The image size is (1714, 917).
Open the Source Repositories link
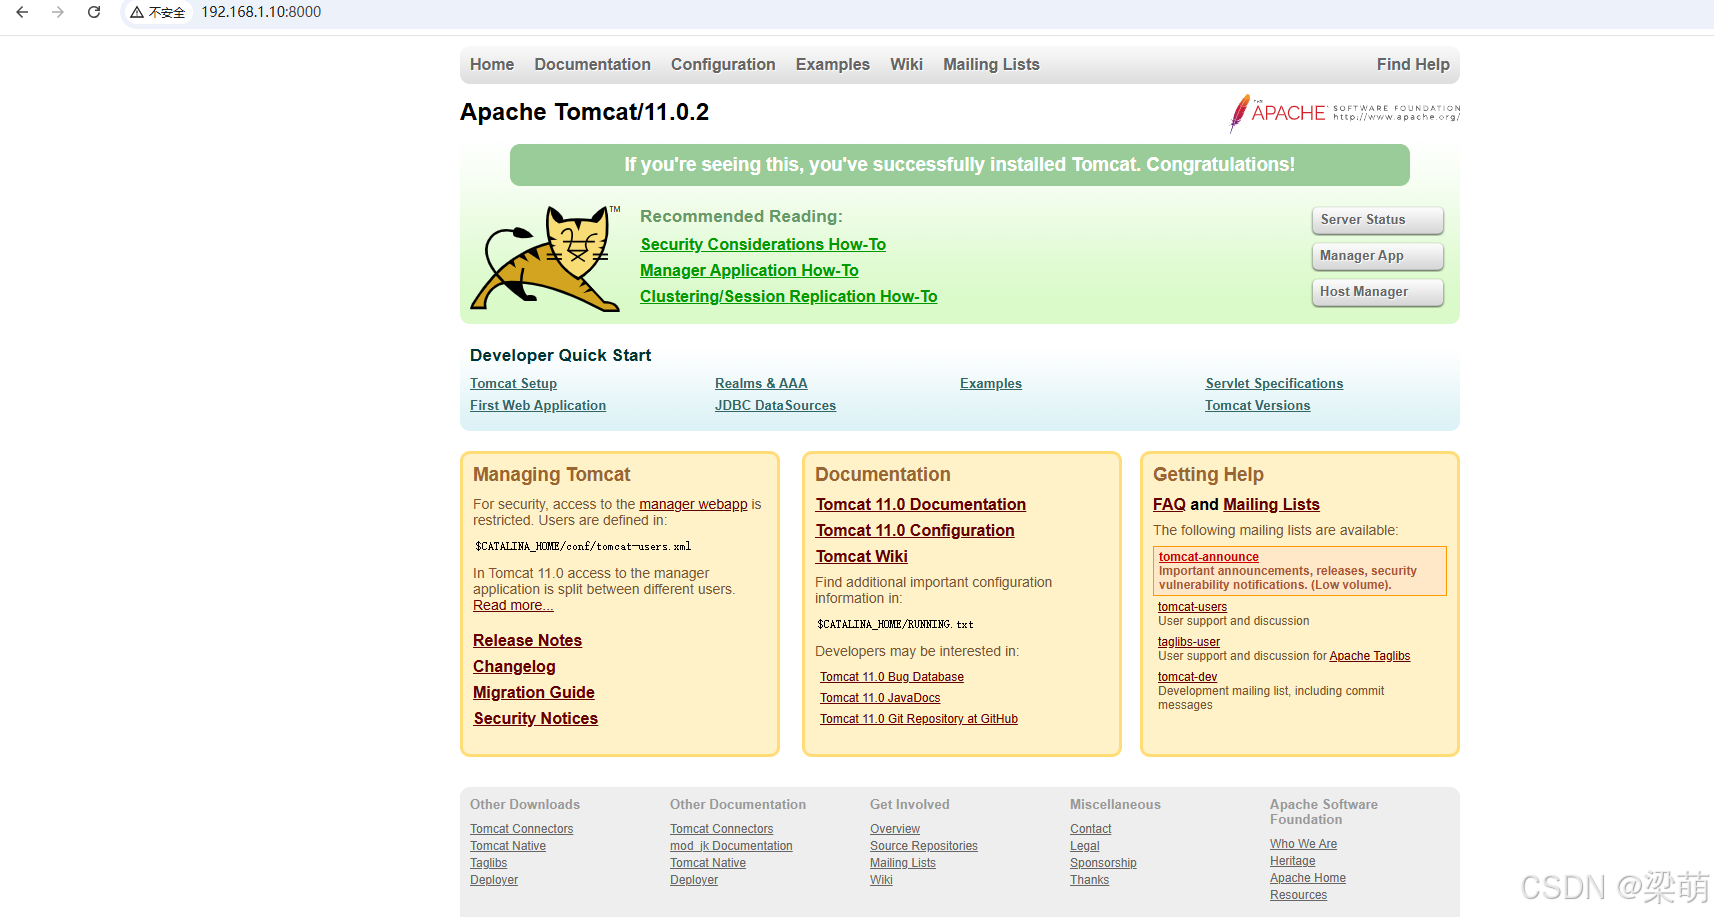pyautogui.click(x=924, y=846)
